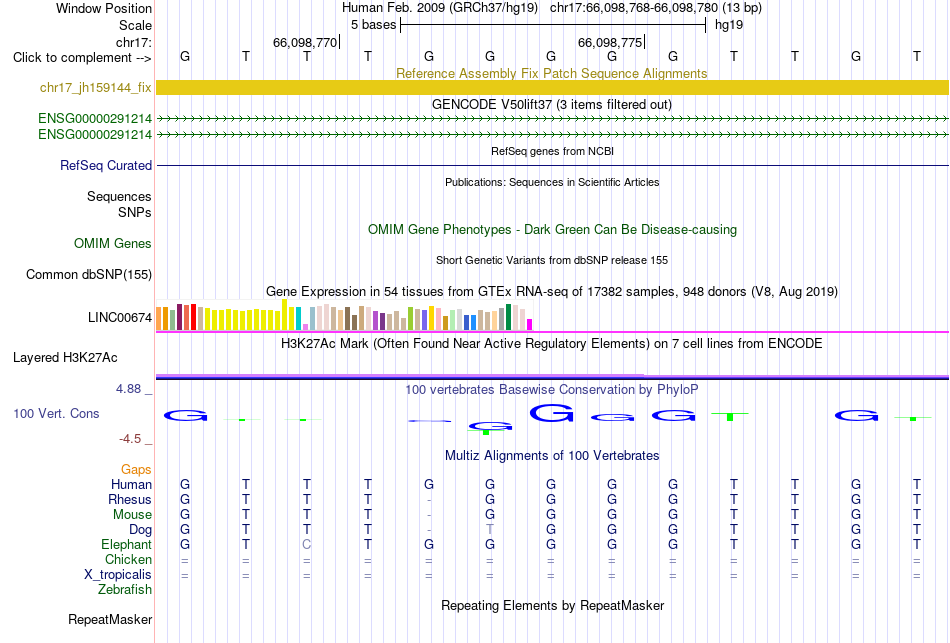Open the GTEx Gene Expression track title
The image size is (950, 643).
coord(552,292)
